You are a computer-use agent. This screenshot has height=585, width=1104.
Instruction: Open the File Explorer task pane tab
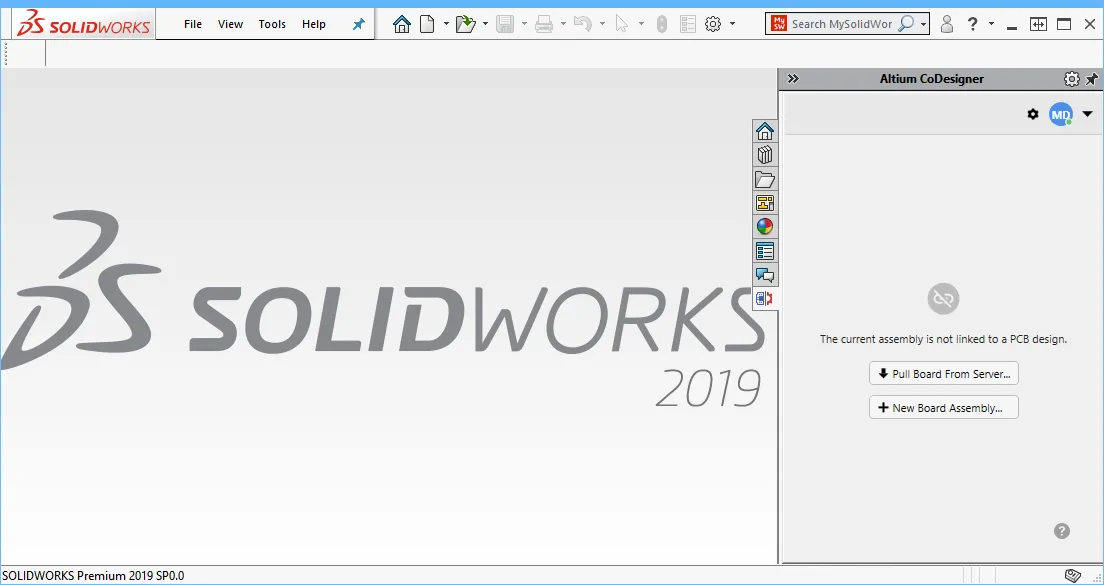click(x=765, y=179)
